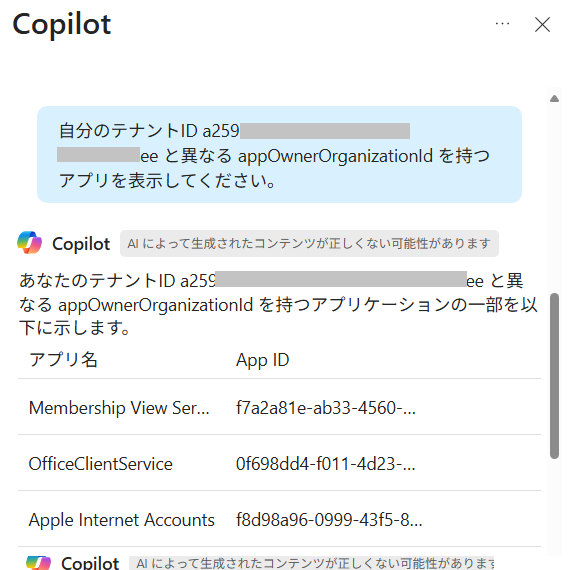The width and height of the screenshot is (571, 570).
Task: Click the AI-generated content disclaimer badge
Action: pos(309,243)
